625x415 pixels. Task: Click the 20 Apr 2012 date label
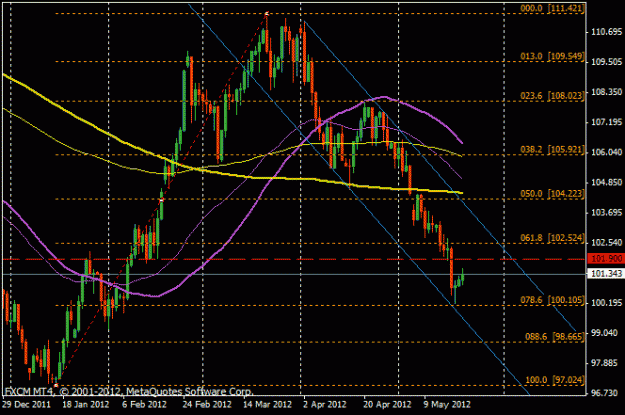click(387, 405)
